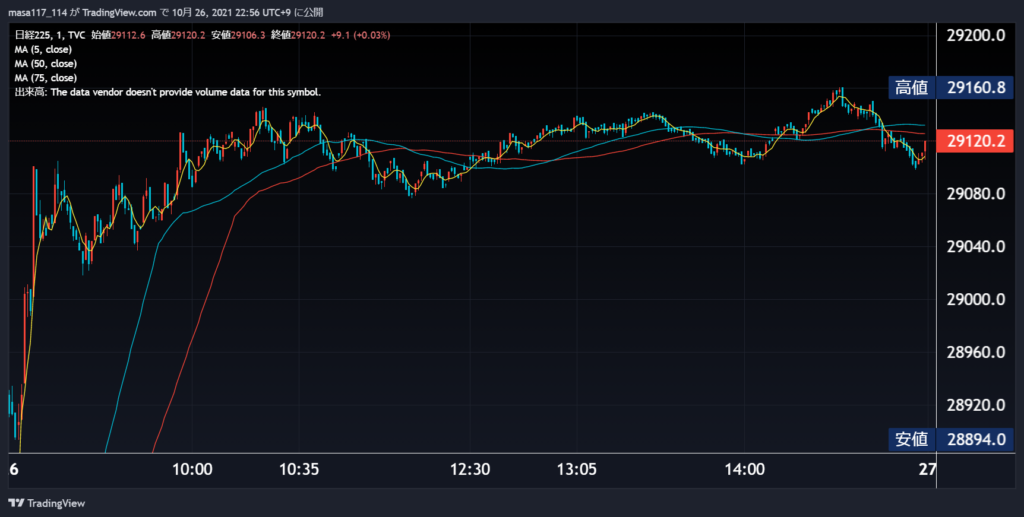Click the 13:05 time axis label

[577, 469]
